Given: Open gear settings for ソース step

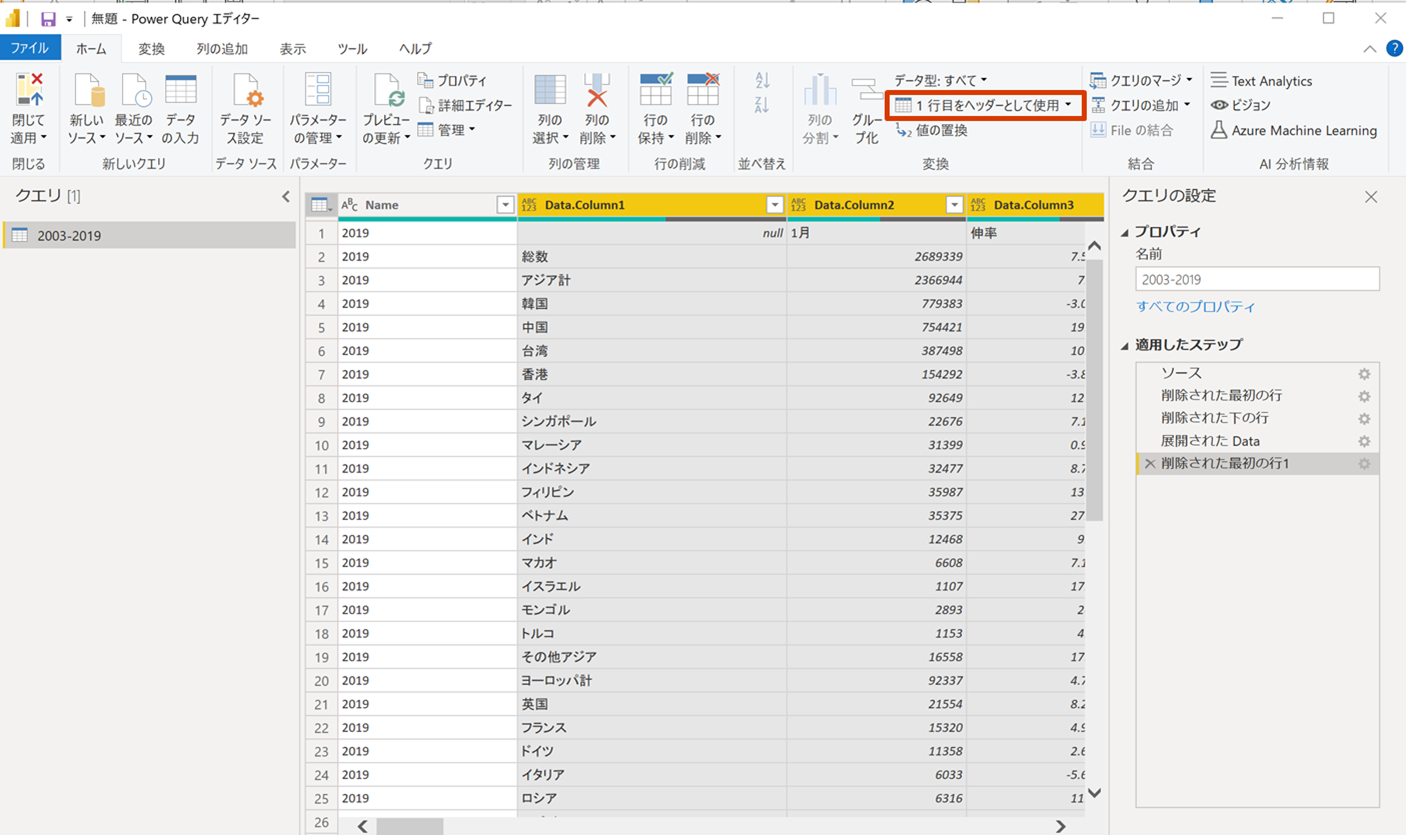Looking at the screenshot, I should (1364, 374).
